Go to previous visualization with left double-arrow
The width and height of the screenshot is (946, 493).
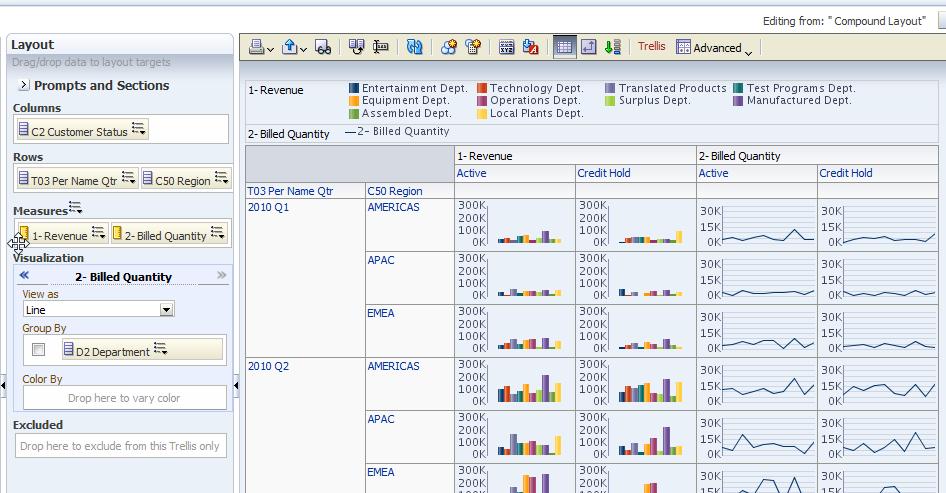(24, 275)
